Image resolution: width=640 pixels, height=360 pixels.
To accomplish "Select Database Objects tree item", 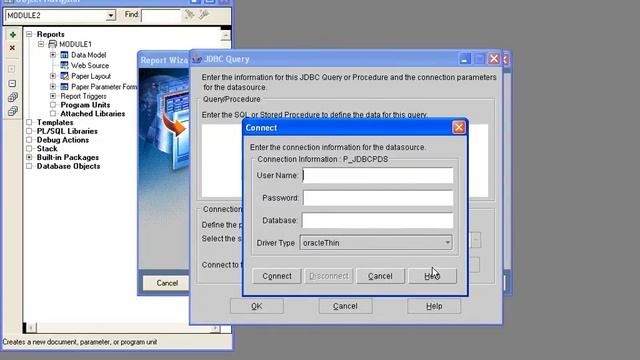I will 68,166.
